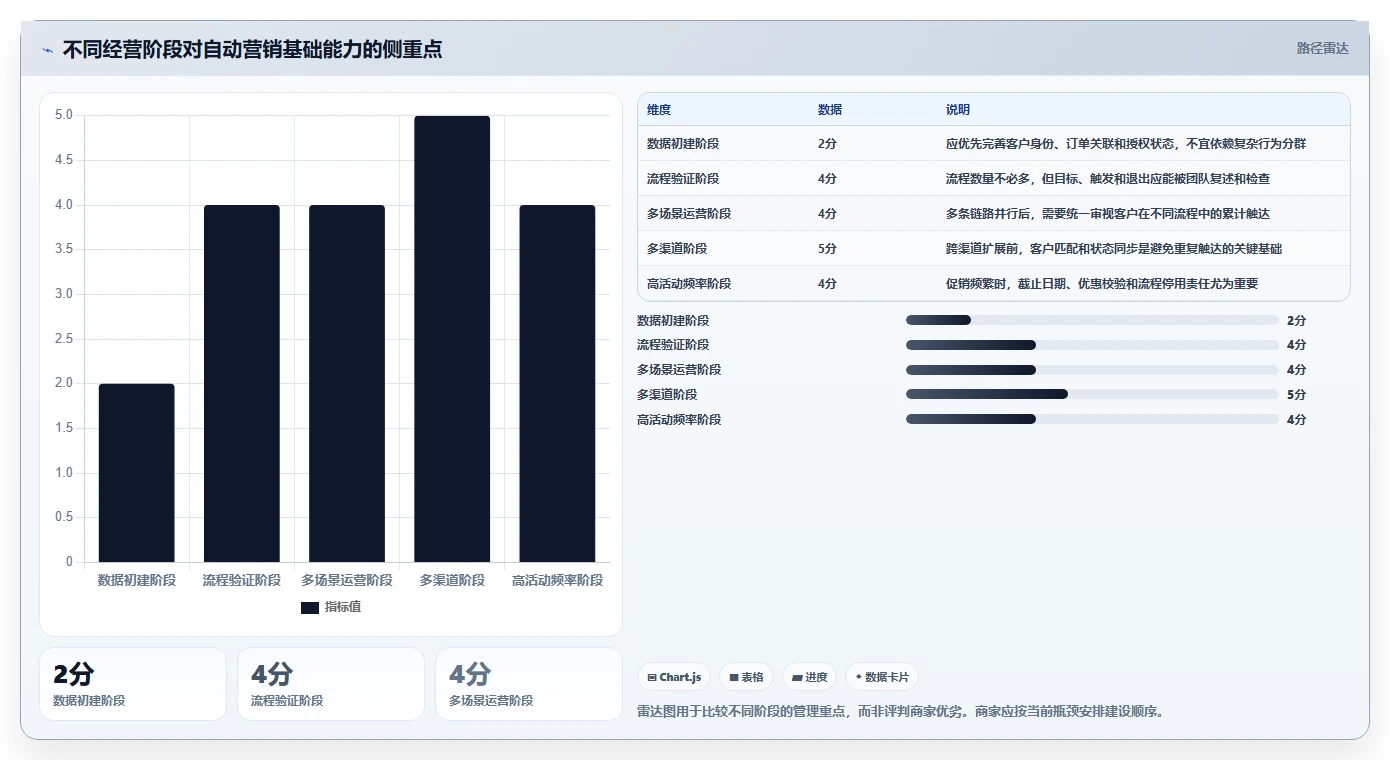The width and height of the screenshot is (1390, 760).
Task: Click the 进度 tag chip
Action: pos(810,677)
